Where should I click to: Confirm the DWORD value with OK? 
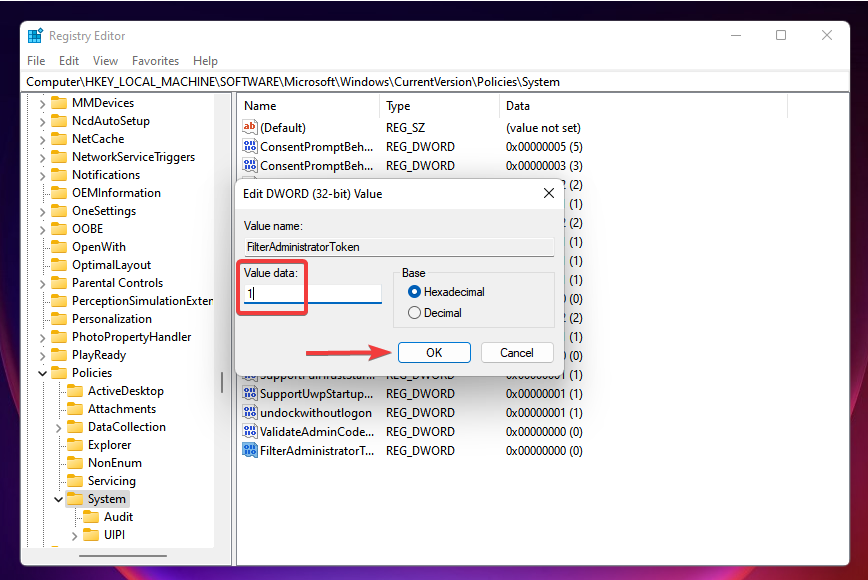(434, 353)
